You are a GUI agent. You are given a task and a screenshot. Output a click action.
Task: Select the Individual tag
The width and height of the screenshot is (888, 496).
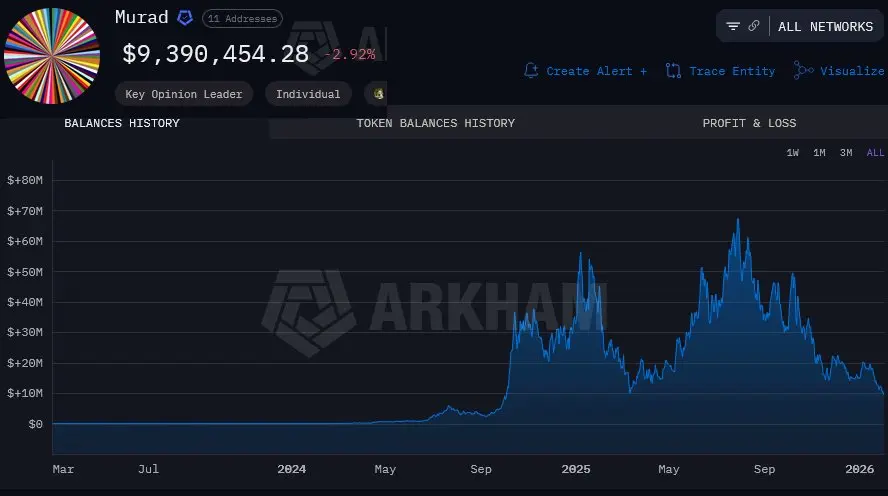[x=308, y=94]
